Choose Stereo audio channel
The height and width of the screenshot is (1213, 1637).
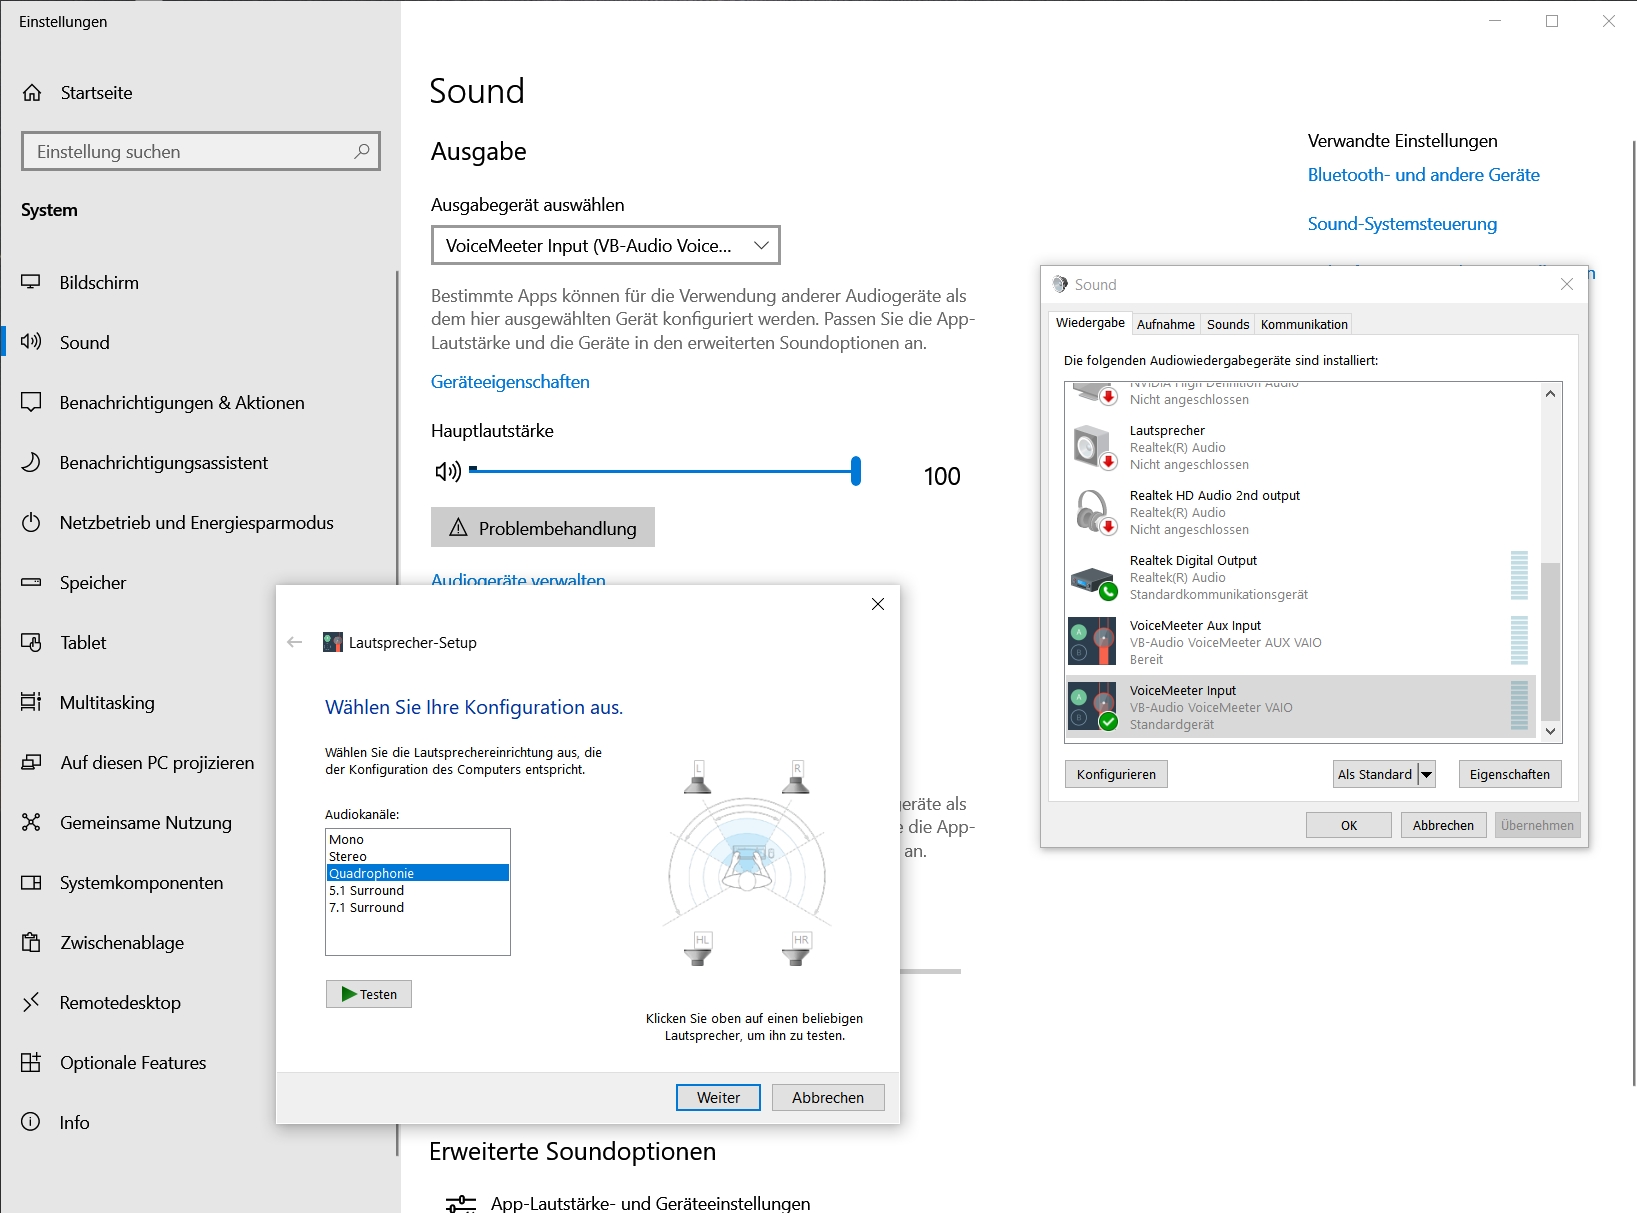click(x=418, y=857)
